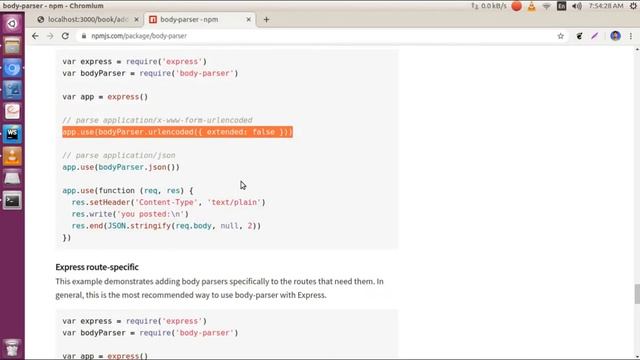Viewport: 640px width, 360px height.
Task: Click the VLC cone tray icon
Action: coord(531,6)
